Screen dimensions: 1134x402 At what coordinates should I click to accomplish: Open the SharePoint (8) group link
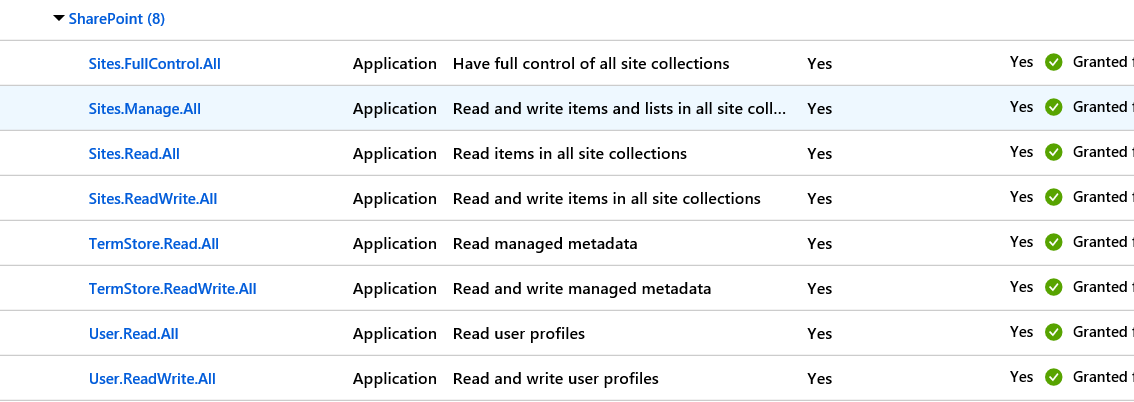(x=116, y=19)
